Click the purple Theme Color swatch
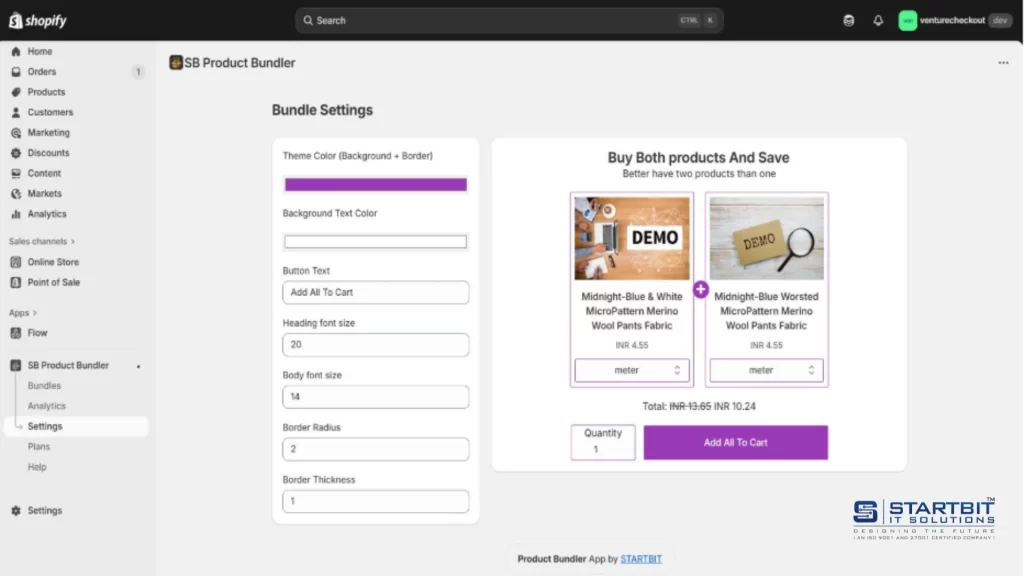Image resolution: width=1024 pixels, height=576 pixels. click(x=375, y=184)
